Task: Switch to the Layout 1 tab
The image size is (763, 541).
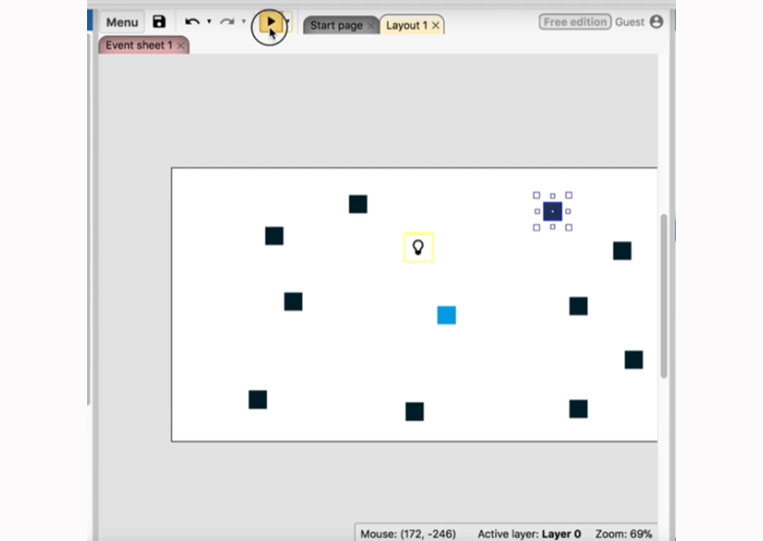Action: [407, 25]
